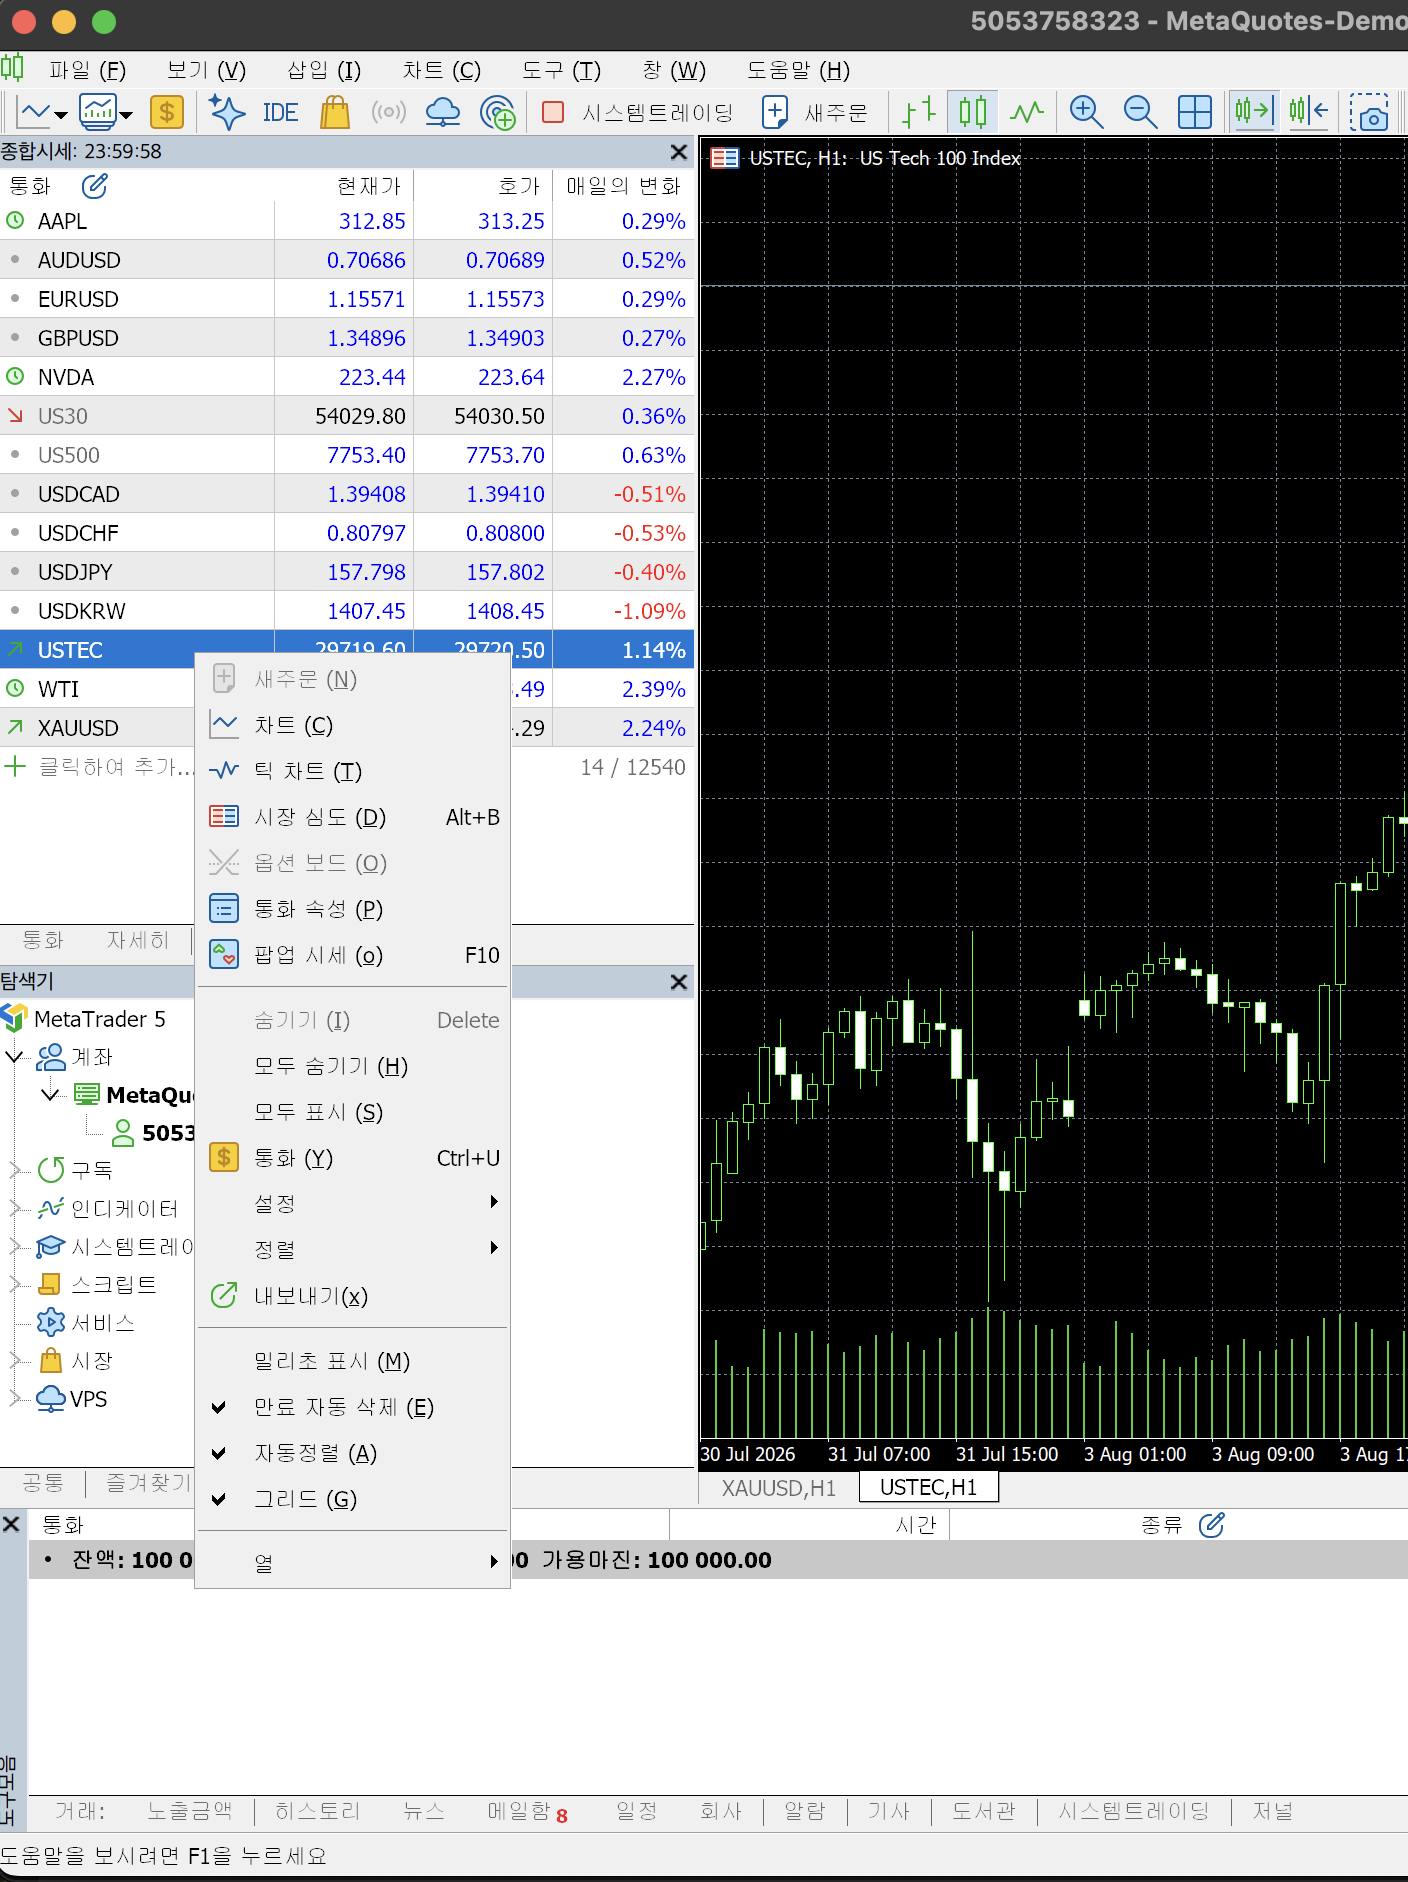
Task: Select the NVDA row in Market Watch
Action: point(347,378)
